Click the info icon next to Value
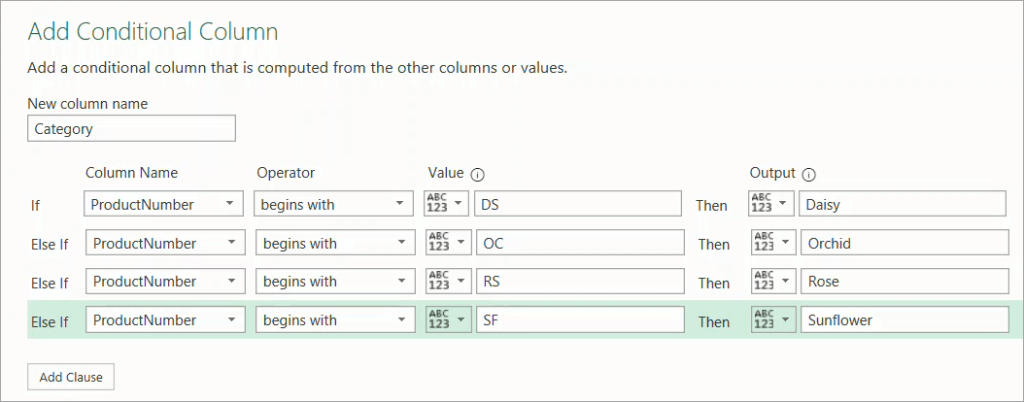 (478, 174)
